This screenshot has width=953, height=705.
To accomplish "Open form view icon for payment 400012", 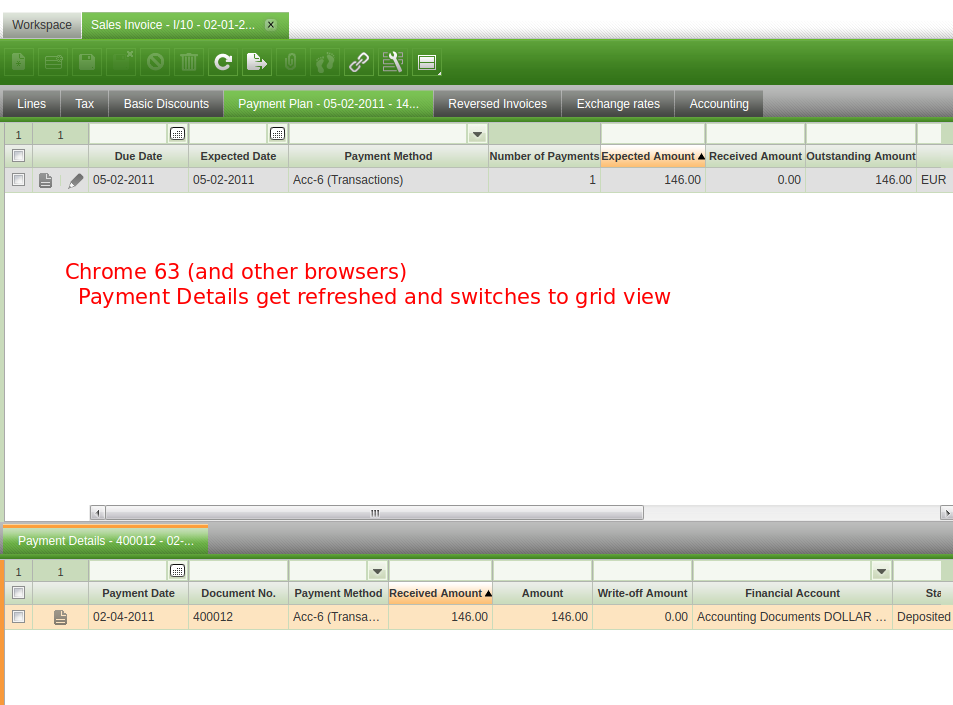I will click(x=60, y=618).
